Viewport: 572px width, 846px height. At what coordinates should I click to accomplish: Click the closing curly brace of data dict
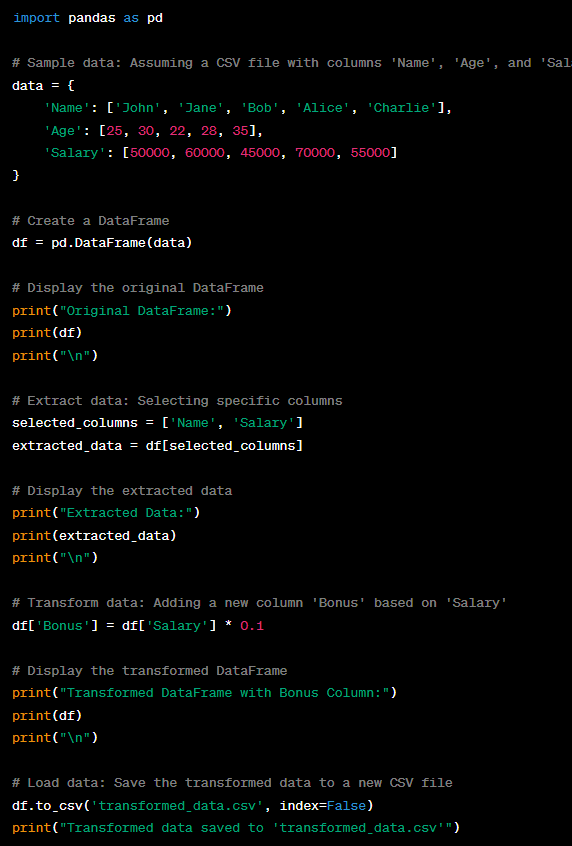click(16, 175)
